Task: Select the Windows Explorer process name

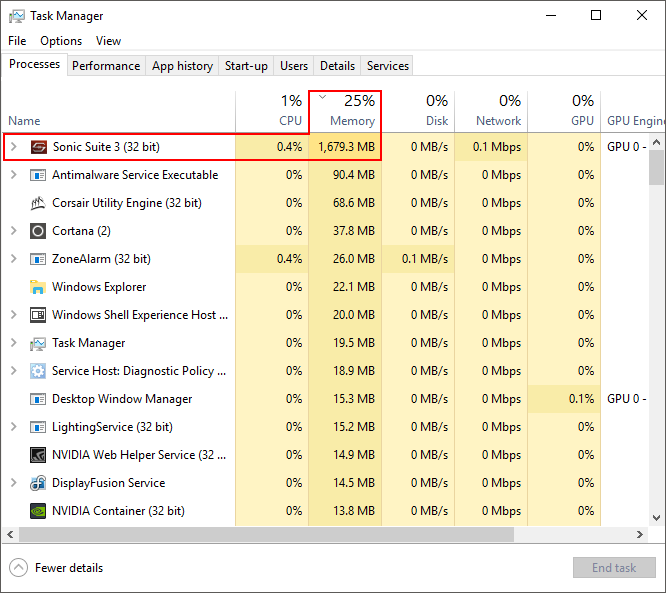Action: tap(99, 287)
